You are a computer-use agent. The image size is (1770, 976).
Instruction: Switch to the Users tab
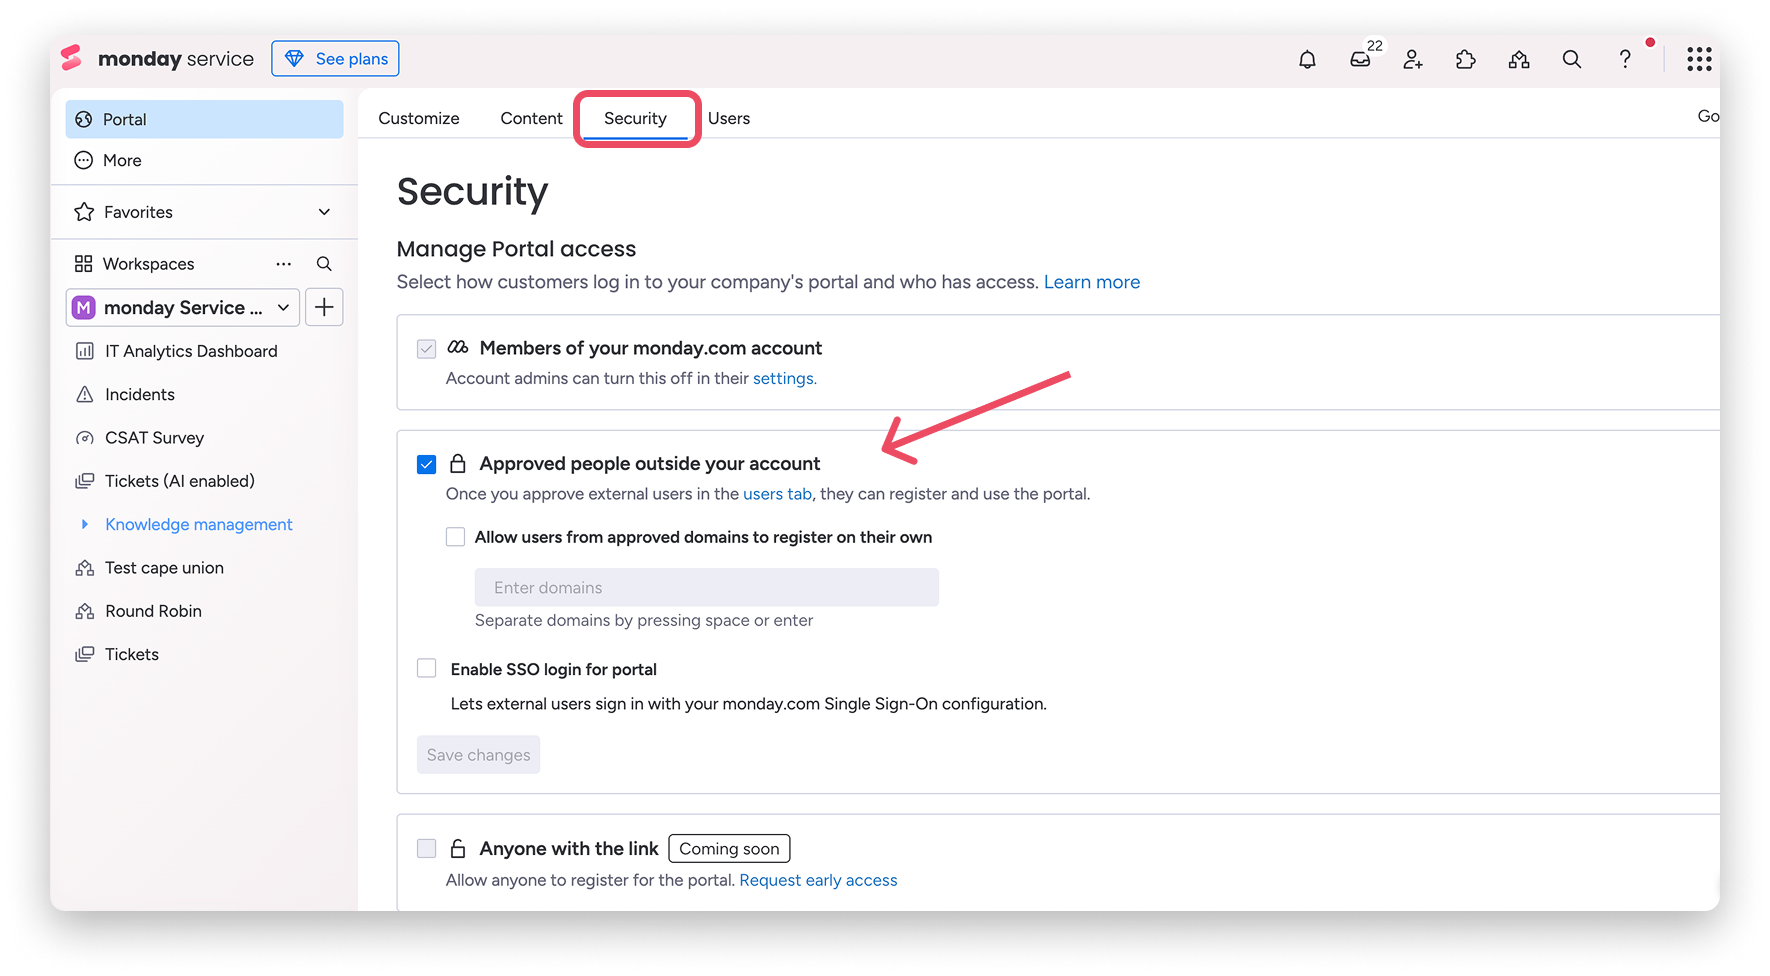pyautogui.click(x=729, y=118)
